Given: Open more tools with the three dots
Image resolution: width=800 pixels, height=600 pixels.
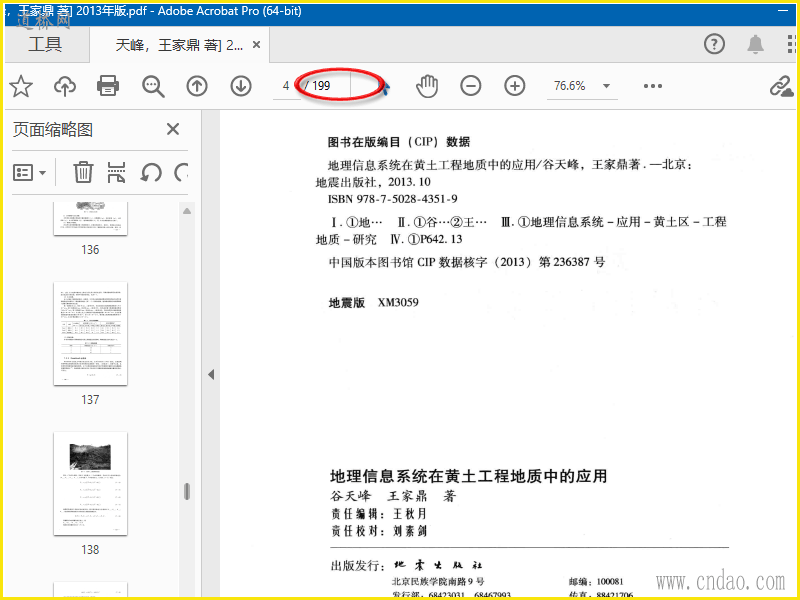Looking at the screenshot, I should pyautogui.click(x=653, y=86).
